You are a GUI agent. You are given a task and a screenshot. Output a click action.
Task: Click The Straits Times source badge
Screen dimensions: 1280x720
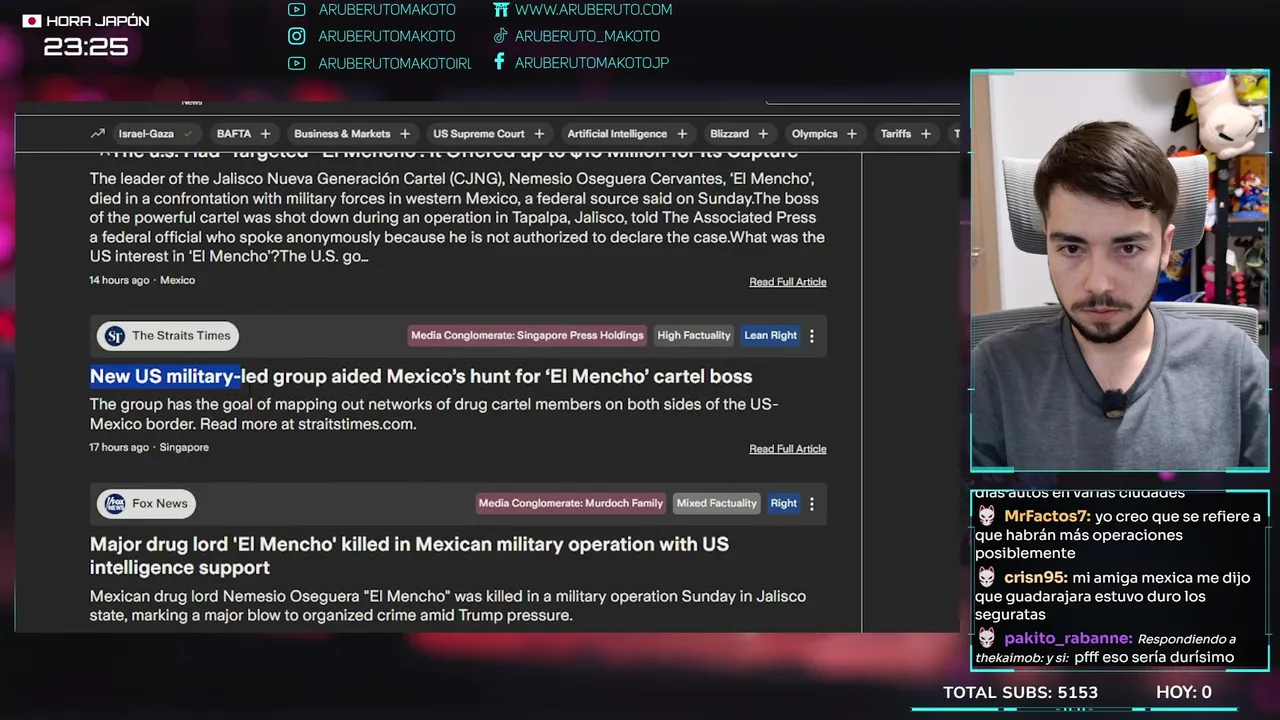168,336
